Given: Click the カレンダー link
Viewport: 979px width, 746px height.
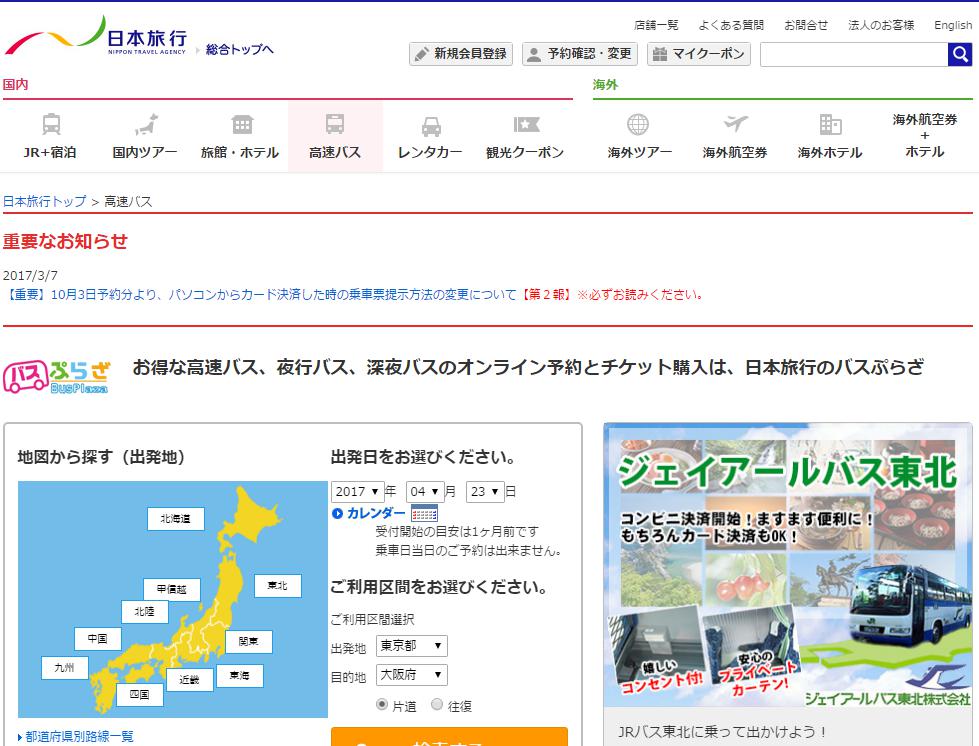Looking at the screenshot, I should (x=376, y=513).
